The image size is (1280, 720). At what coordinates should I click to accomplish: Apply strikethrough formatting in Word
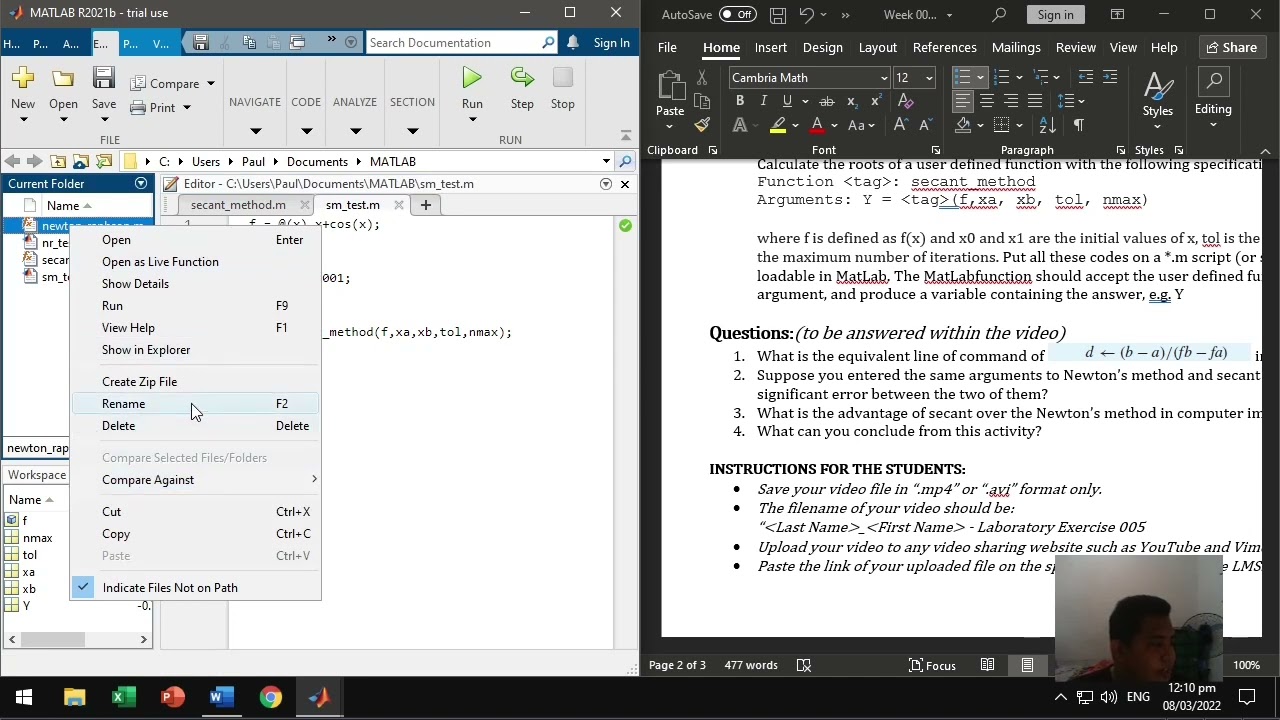click(826, 101)
